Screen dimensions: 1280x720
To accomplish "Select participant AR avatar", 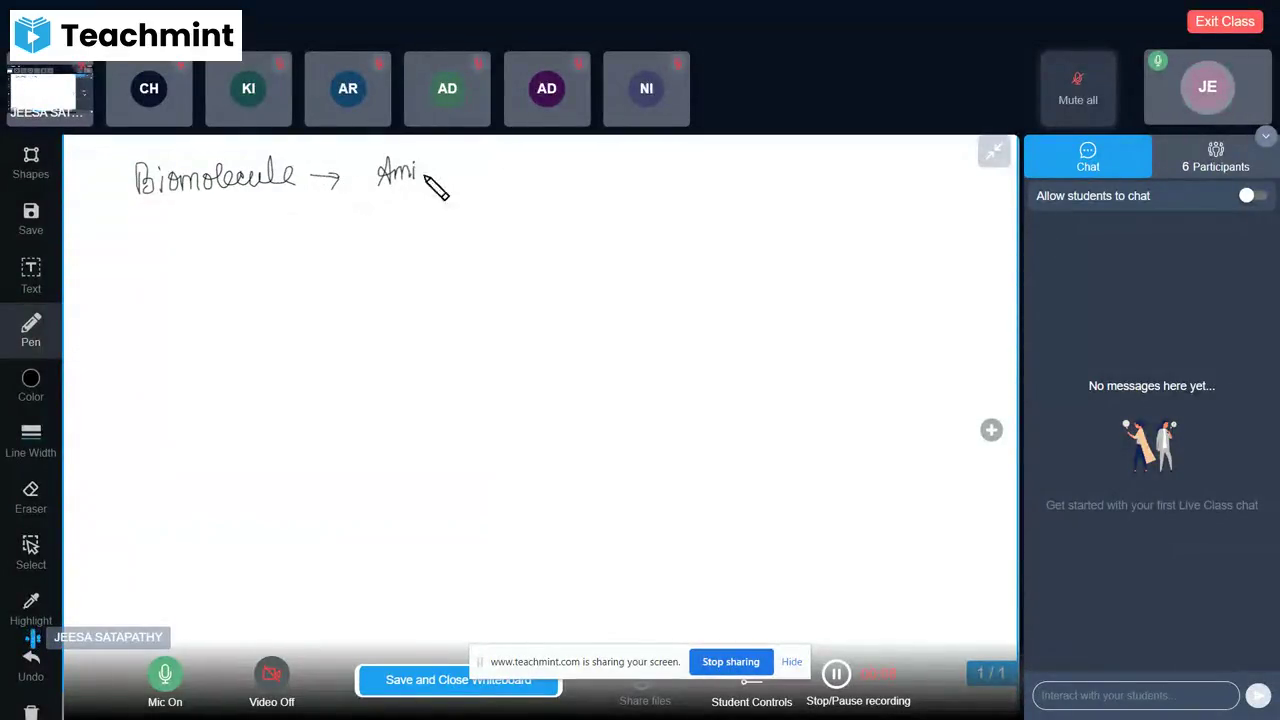I will click(x=348, y=89).
